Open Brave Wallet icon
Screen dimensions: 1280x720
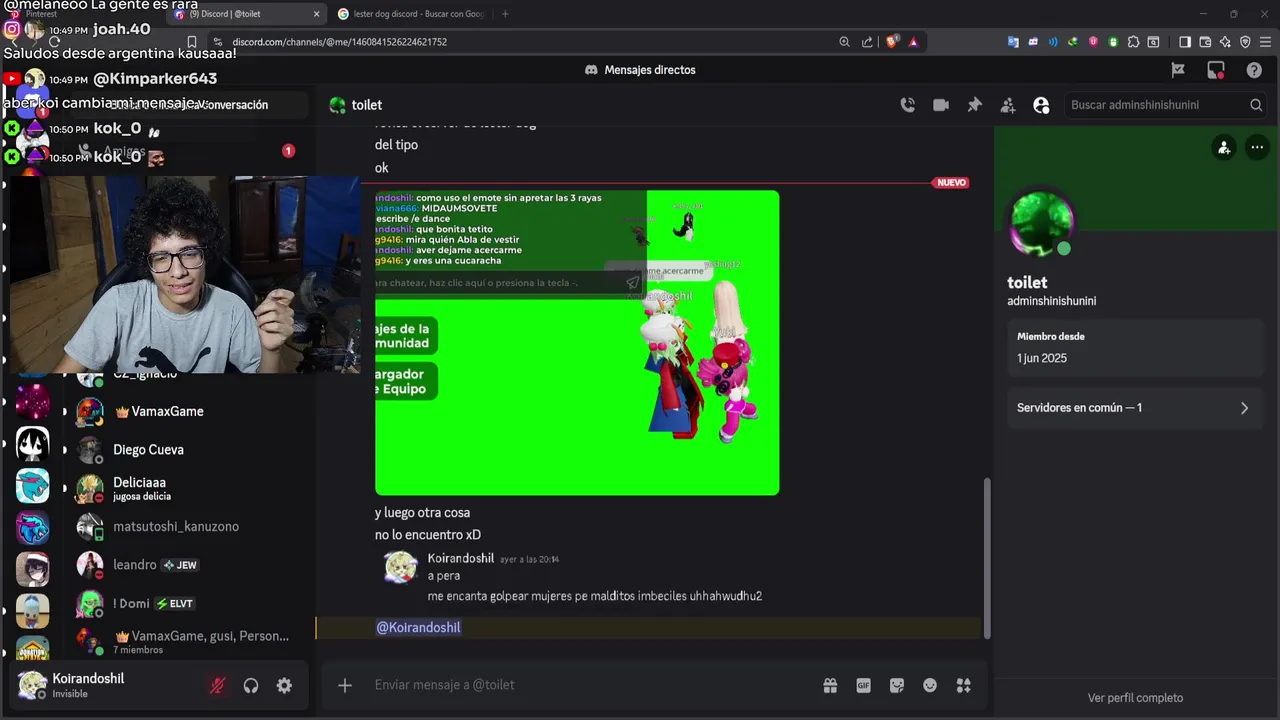(x=1205, y=42)
